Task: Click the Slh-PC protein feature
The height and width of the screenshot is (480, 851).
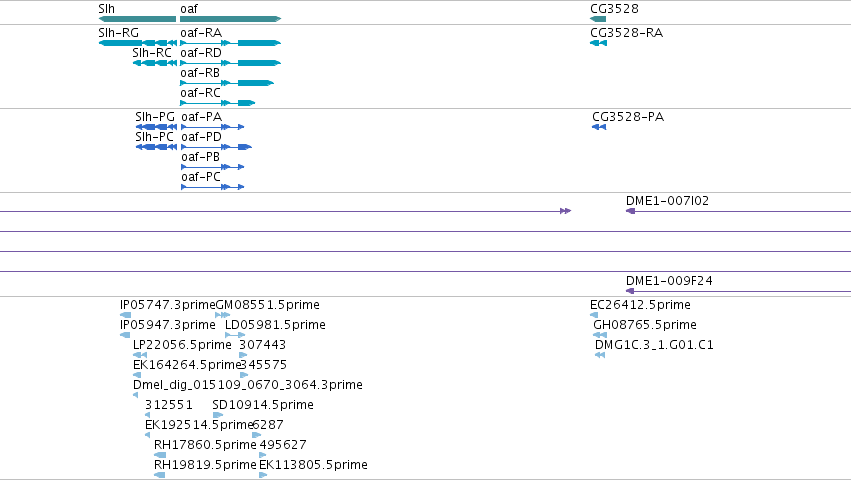Action: pyautogui.click(x=156, y=147)
